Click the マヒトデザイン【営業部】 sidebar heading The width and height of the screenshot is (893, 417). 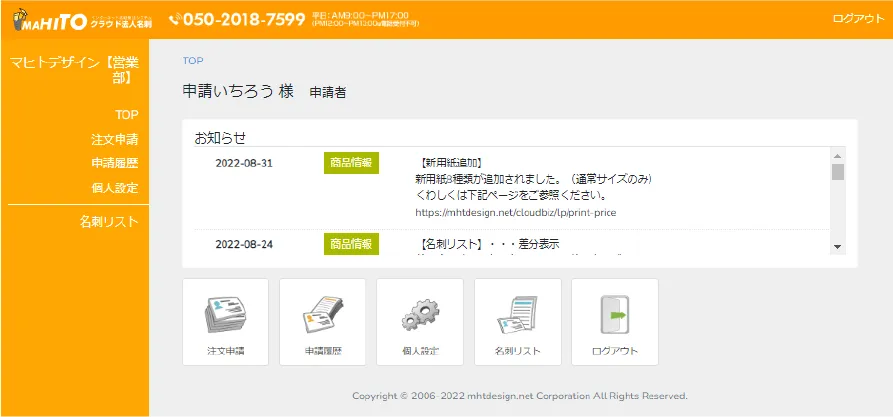point(75,70)
